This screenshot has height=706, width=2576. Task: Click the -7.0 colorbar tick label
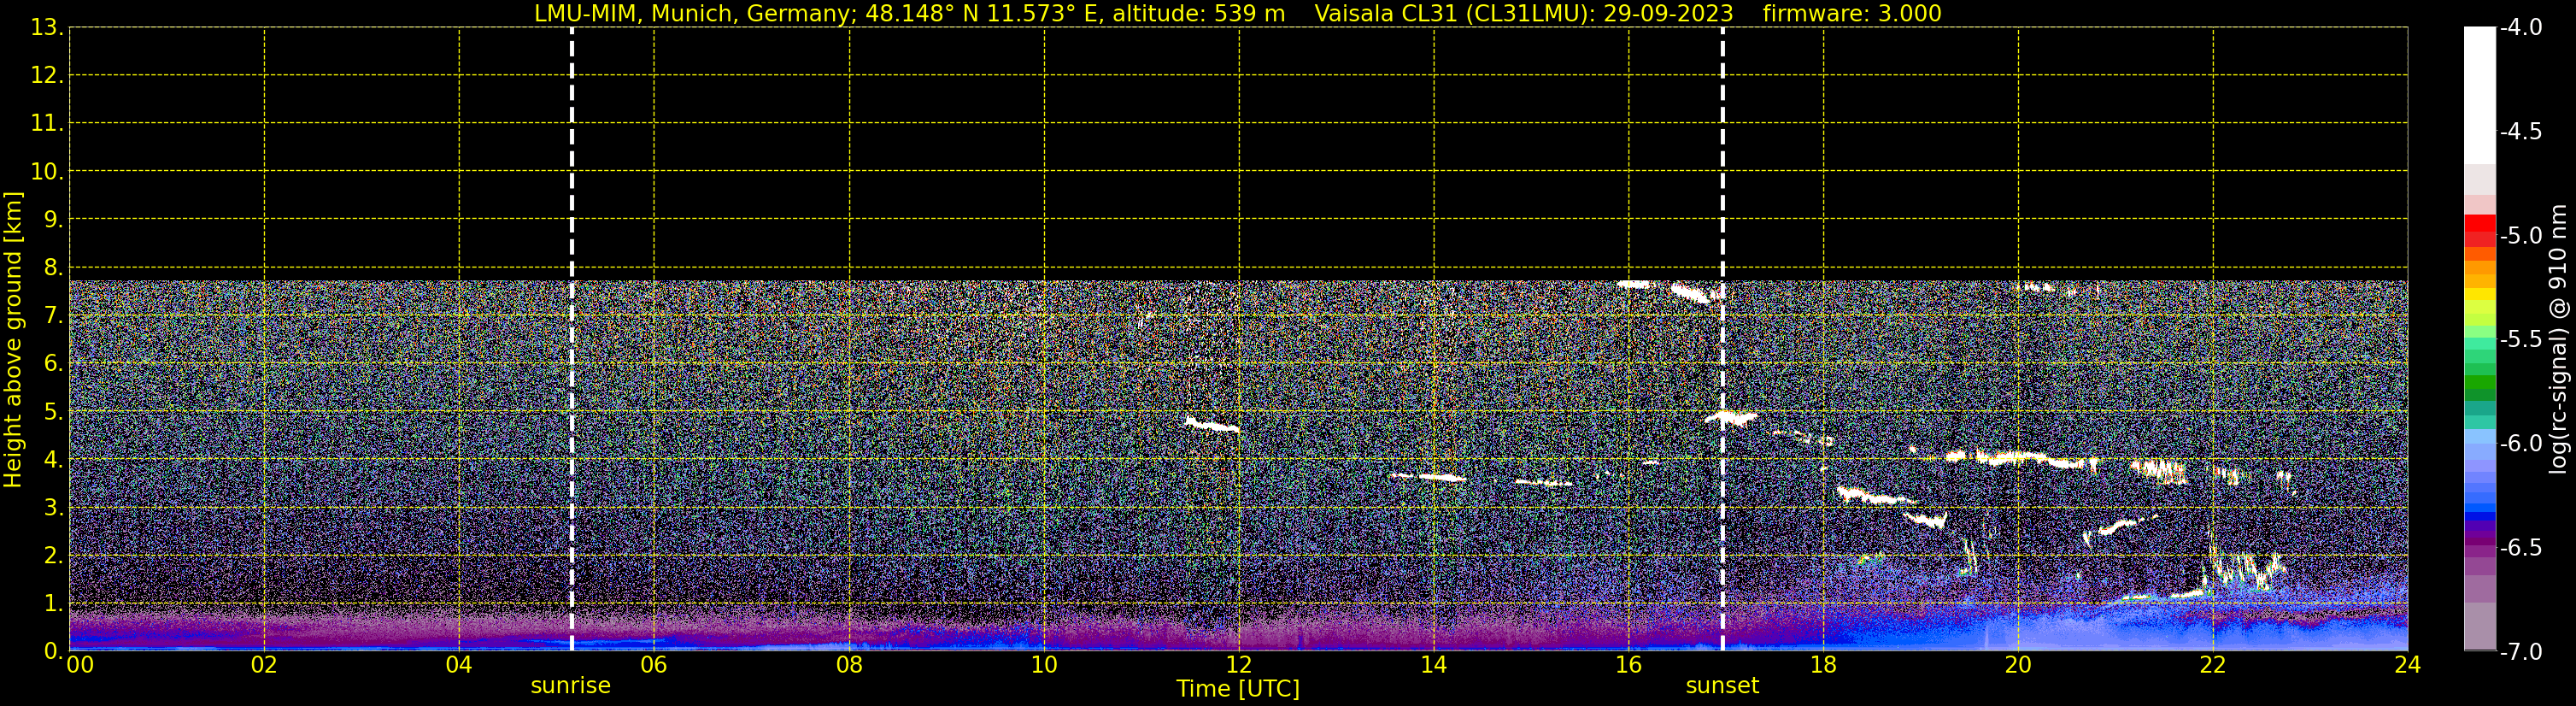pos(2520,651)
